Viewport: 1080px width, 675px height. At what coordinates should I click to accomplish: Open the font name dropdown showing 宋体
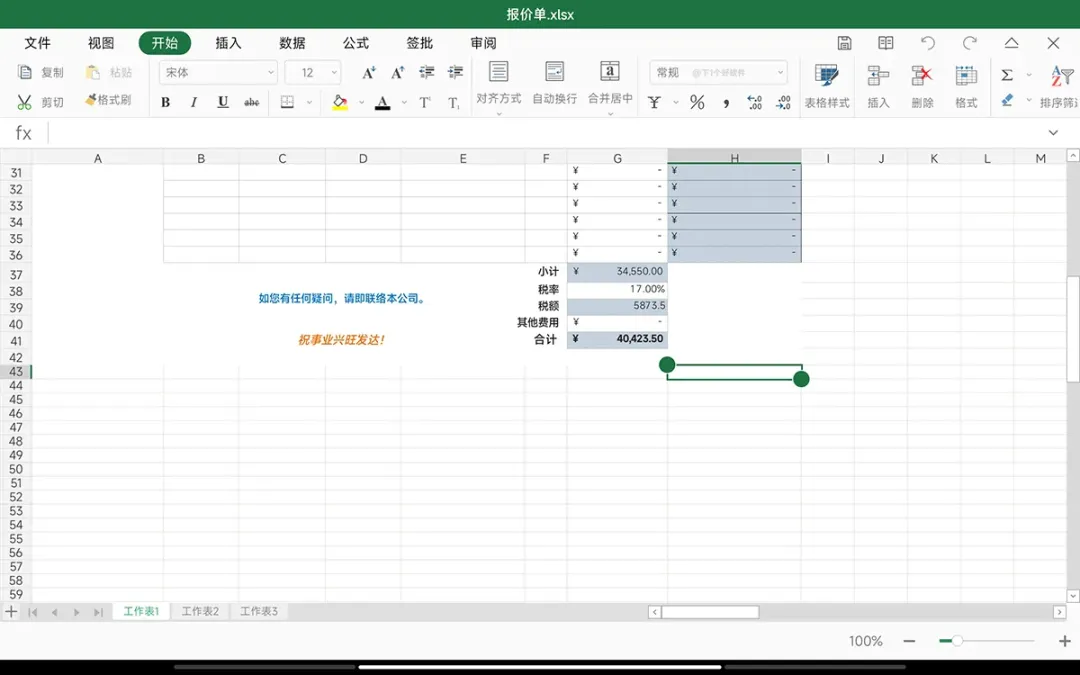click(x=218, y=72)
